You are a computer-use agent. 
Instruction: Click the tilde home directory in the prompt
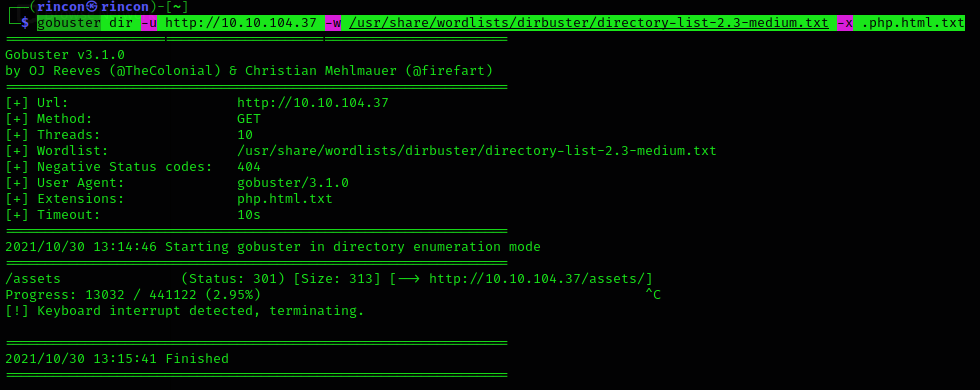177,7
